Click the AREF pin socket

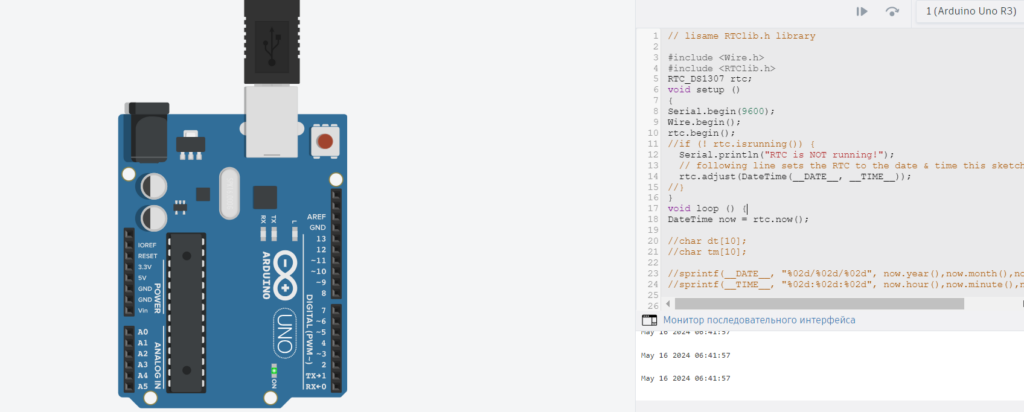[x=336, y=217]
